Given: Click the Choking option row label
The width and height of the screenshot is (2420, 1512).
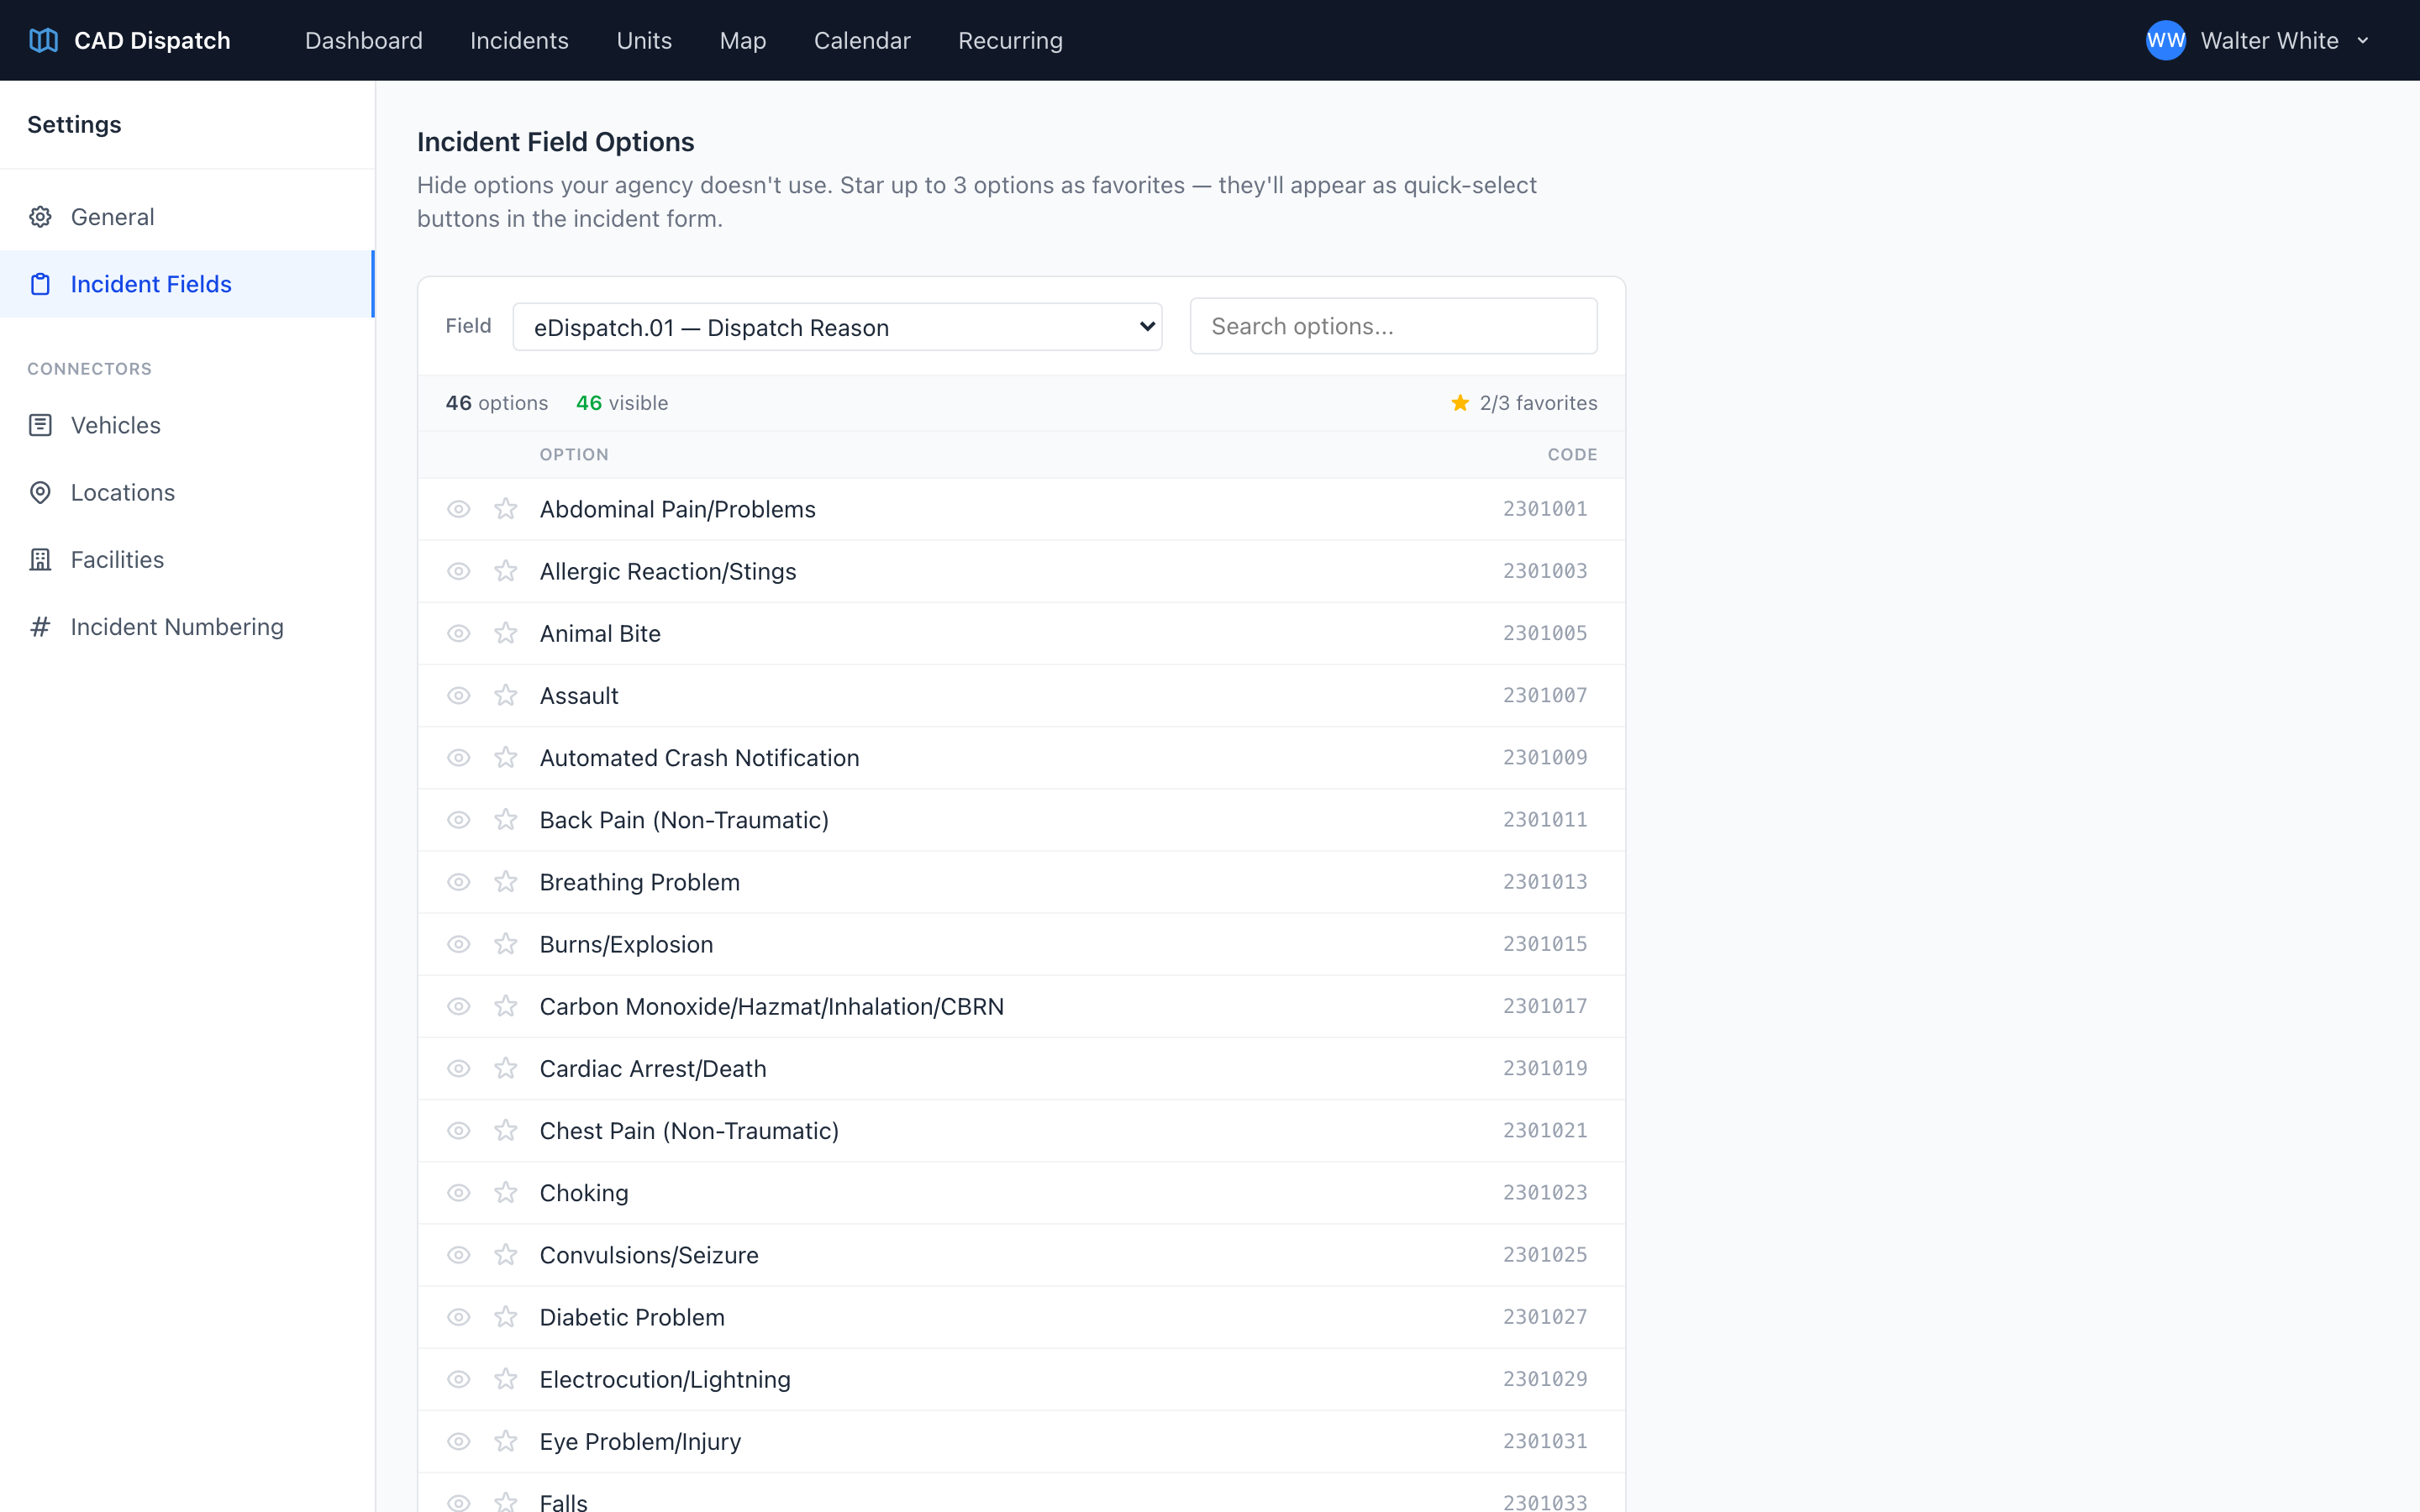Looking at the screenshot, I should (x=584, y=1193).
